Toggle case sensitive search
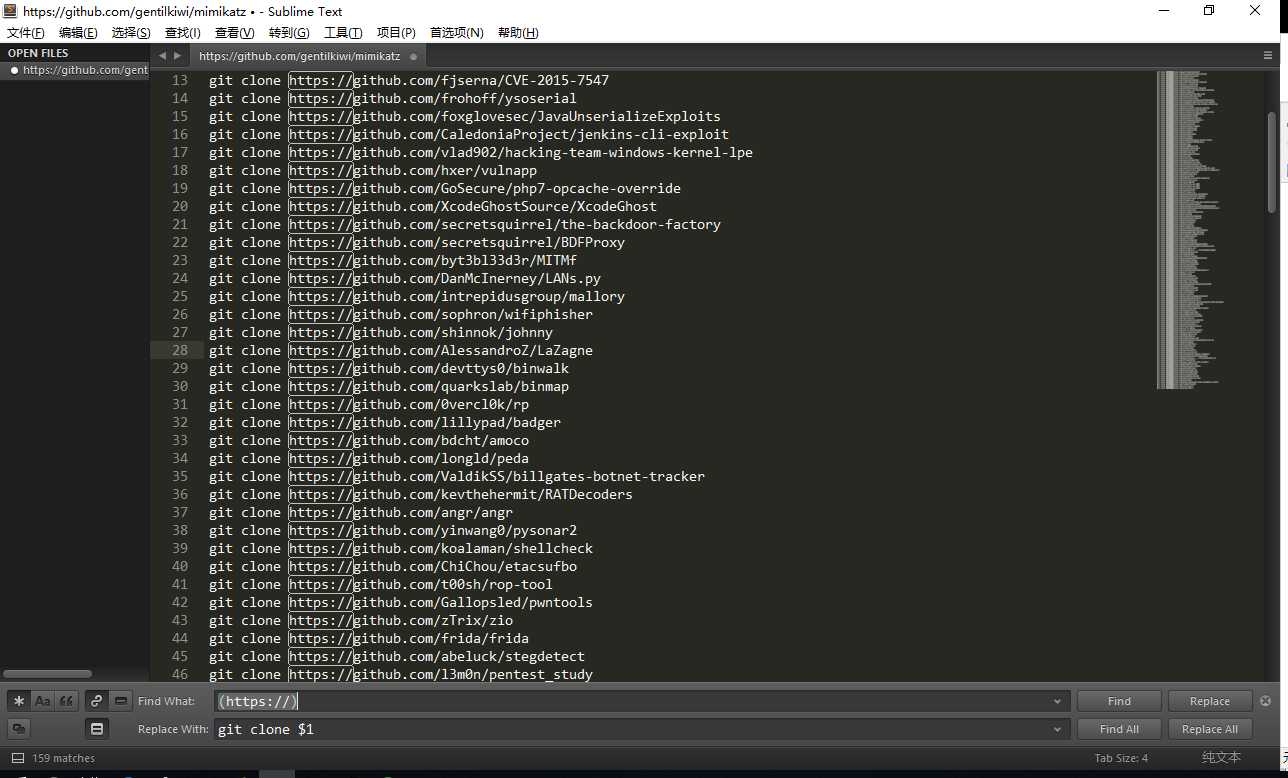The height and width of the screenshot is (778, 1288). [x=43, y=701]
